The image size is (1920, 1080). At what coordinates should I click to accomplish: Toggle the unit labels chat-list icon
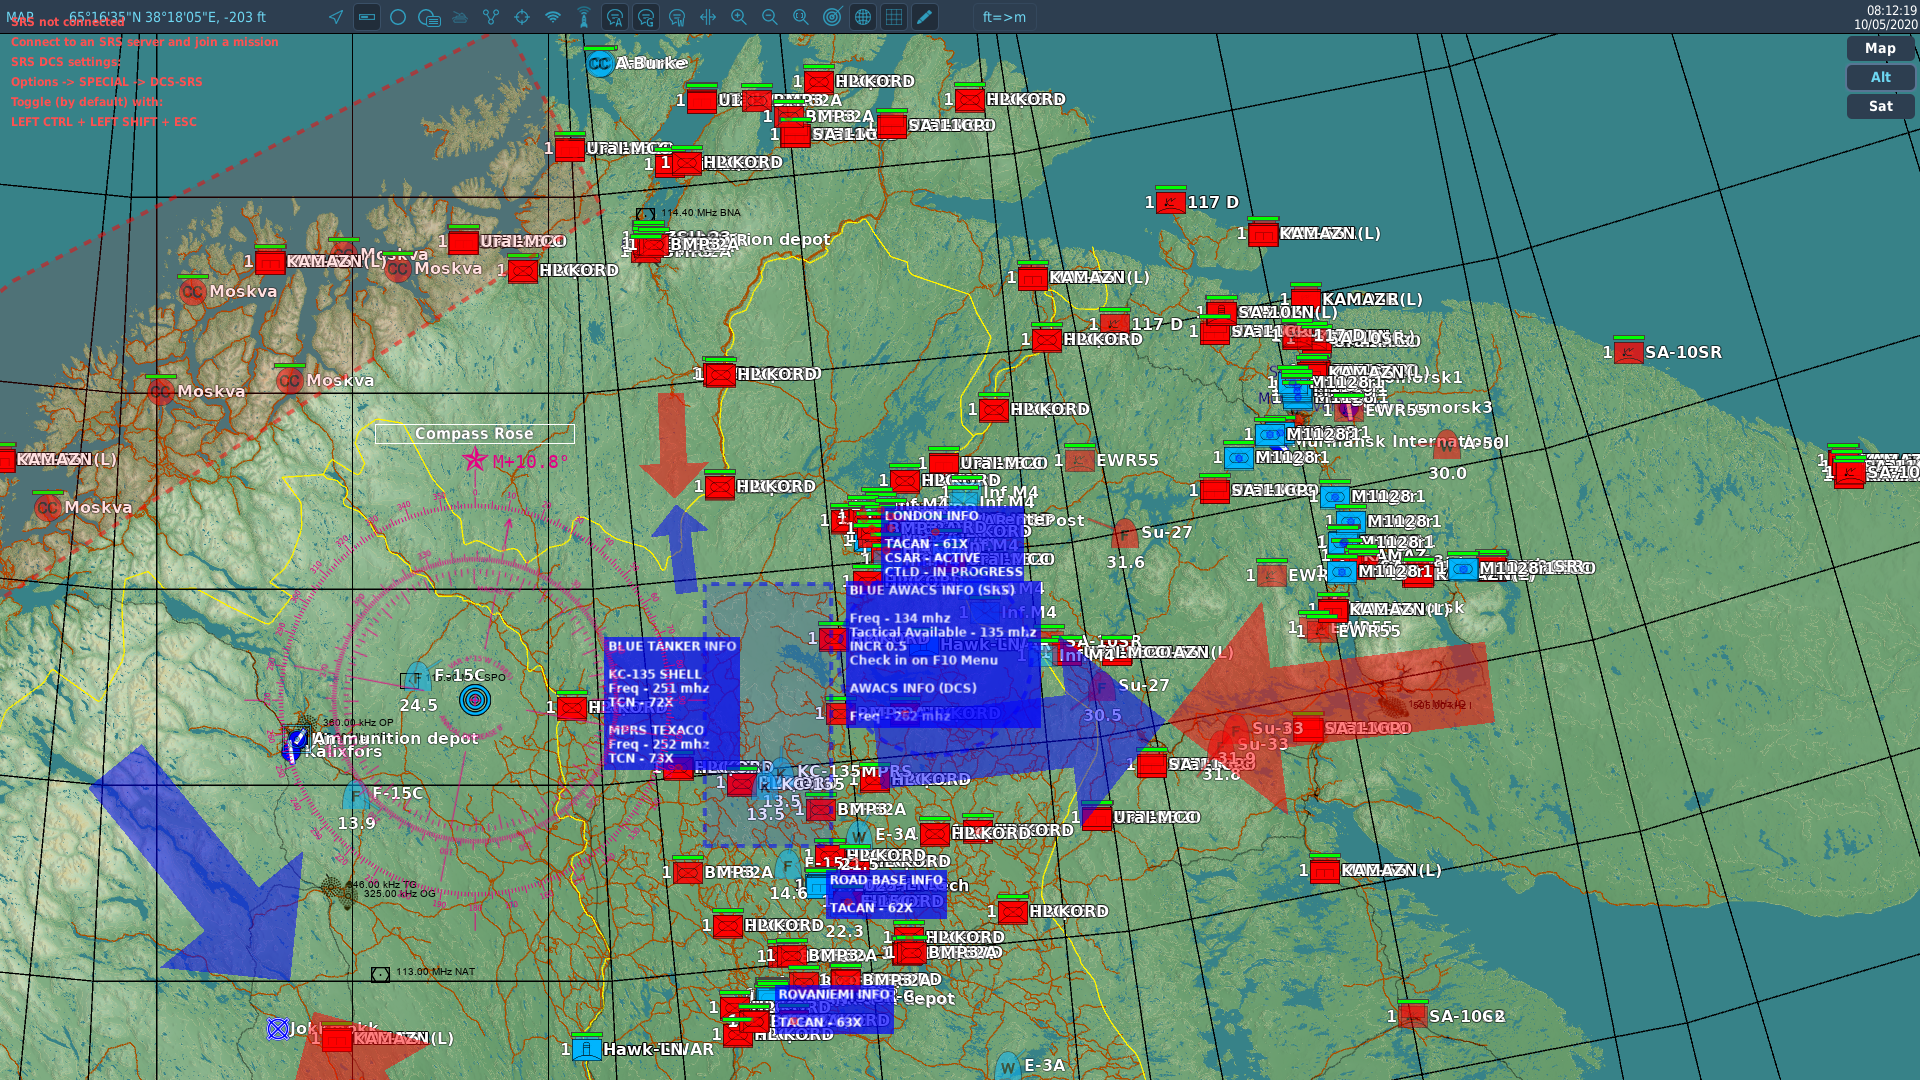click(x=429, y=17)
